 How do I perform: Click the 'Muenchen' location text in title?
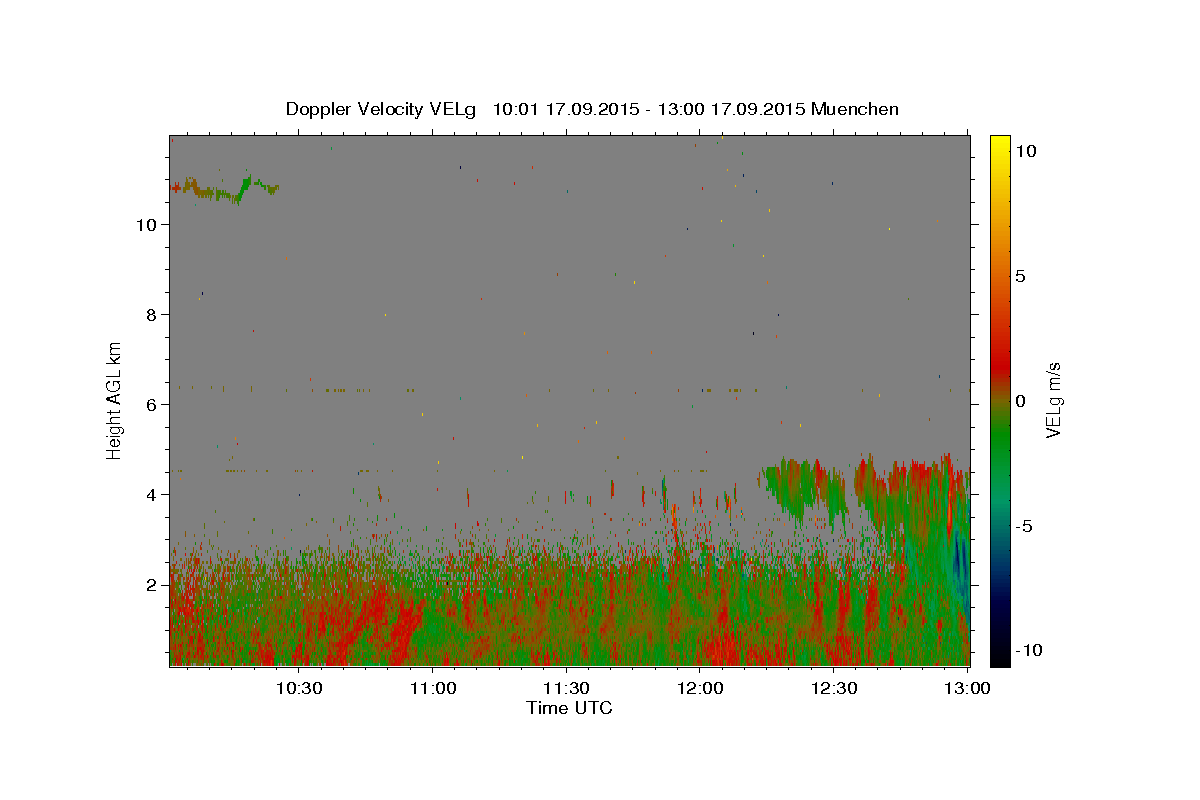click(855, 109)
